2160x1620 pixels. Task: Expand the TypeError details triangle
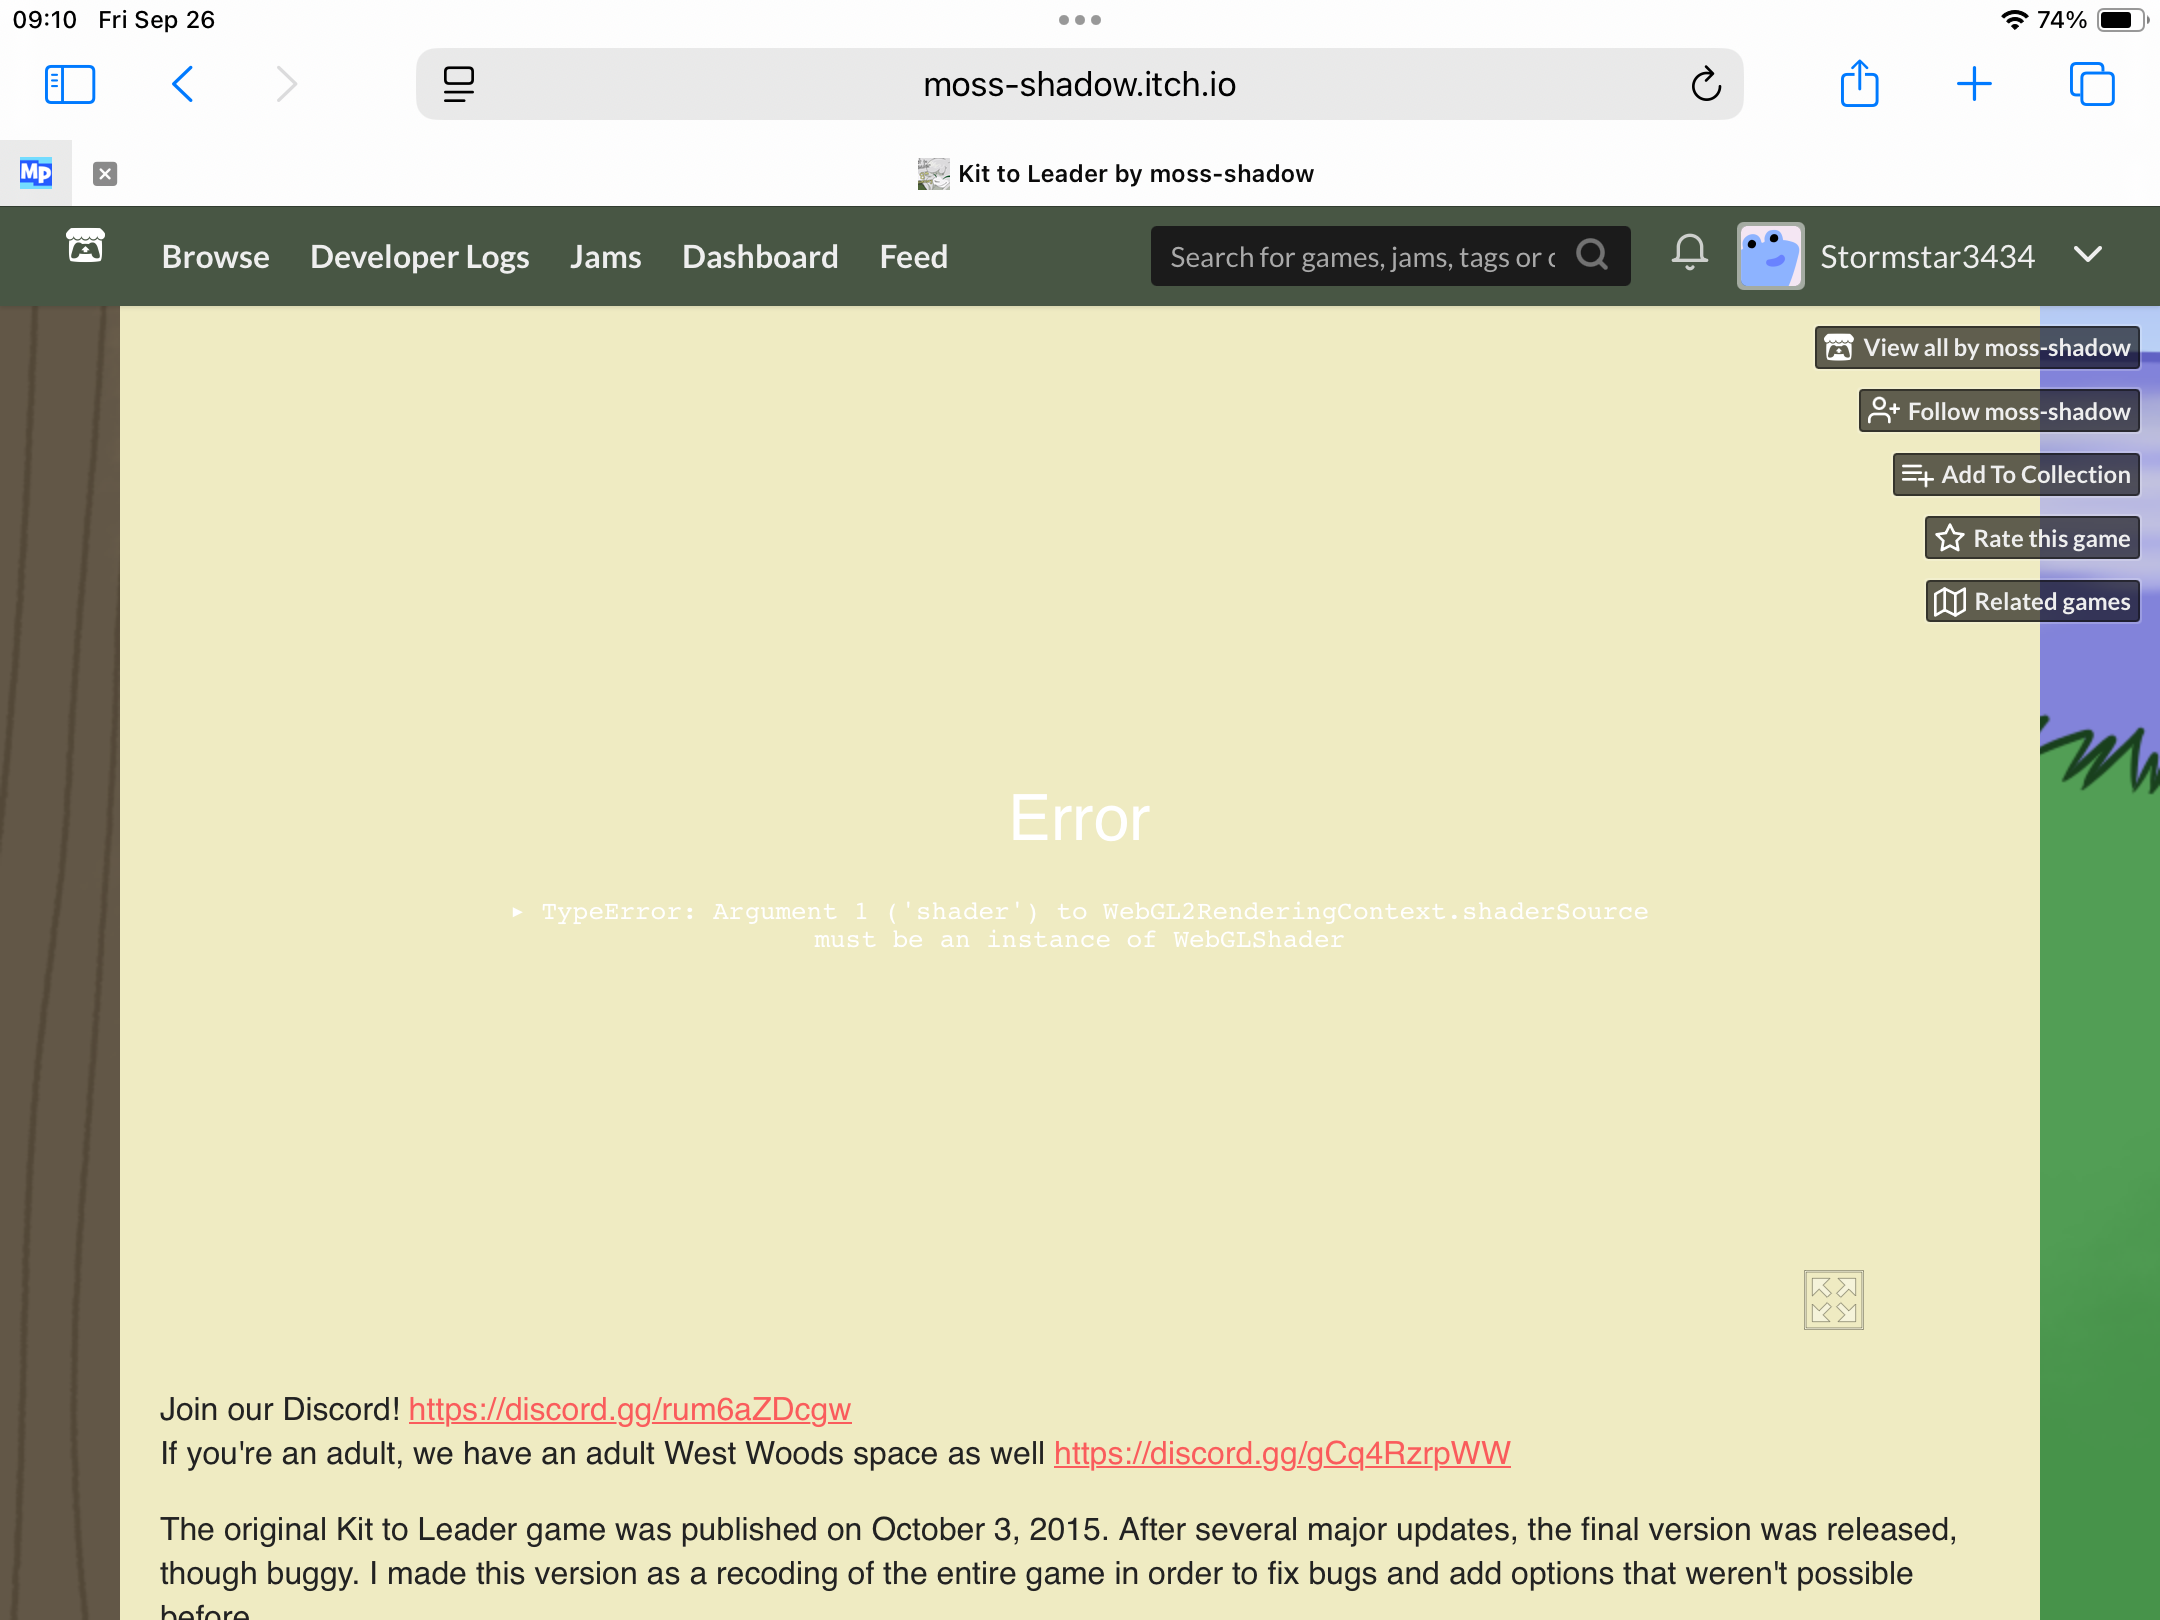click(x=518, y=912)
